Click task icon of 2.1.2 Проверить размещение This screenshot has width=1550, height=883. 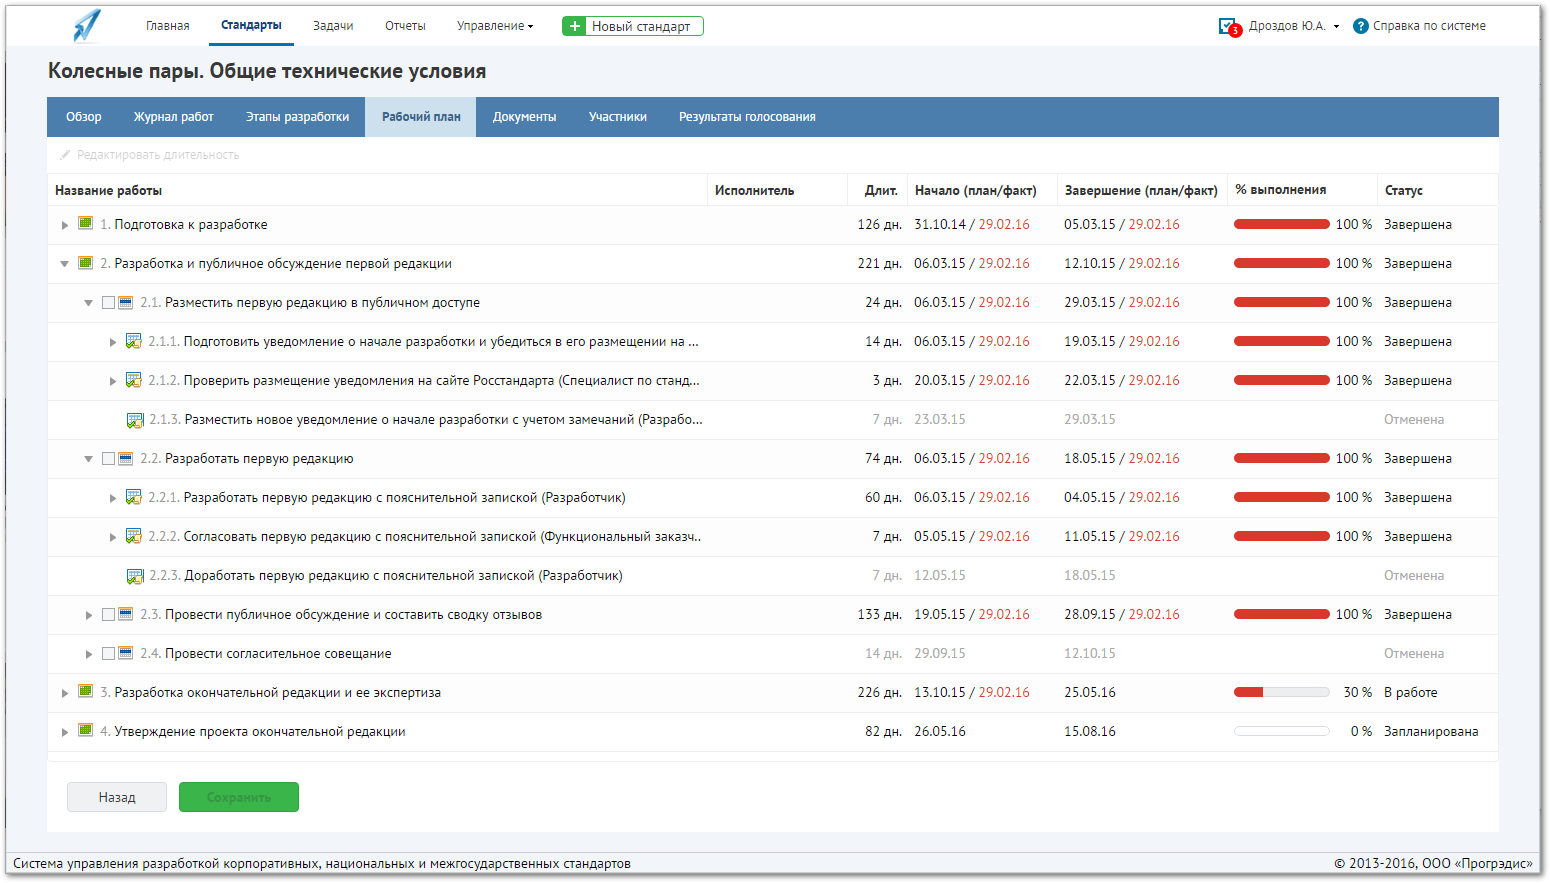133,380
